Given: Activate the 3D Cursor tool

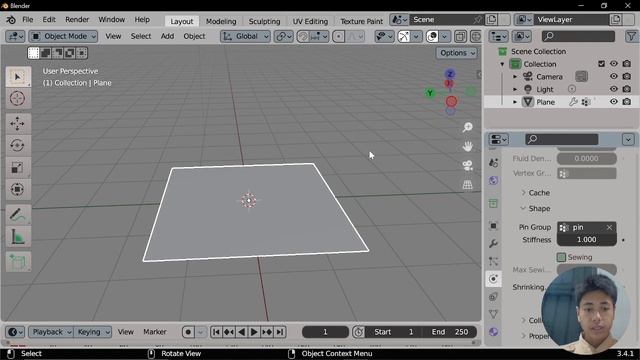Looking at the screenshot, I should point(18,98).
